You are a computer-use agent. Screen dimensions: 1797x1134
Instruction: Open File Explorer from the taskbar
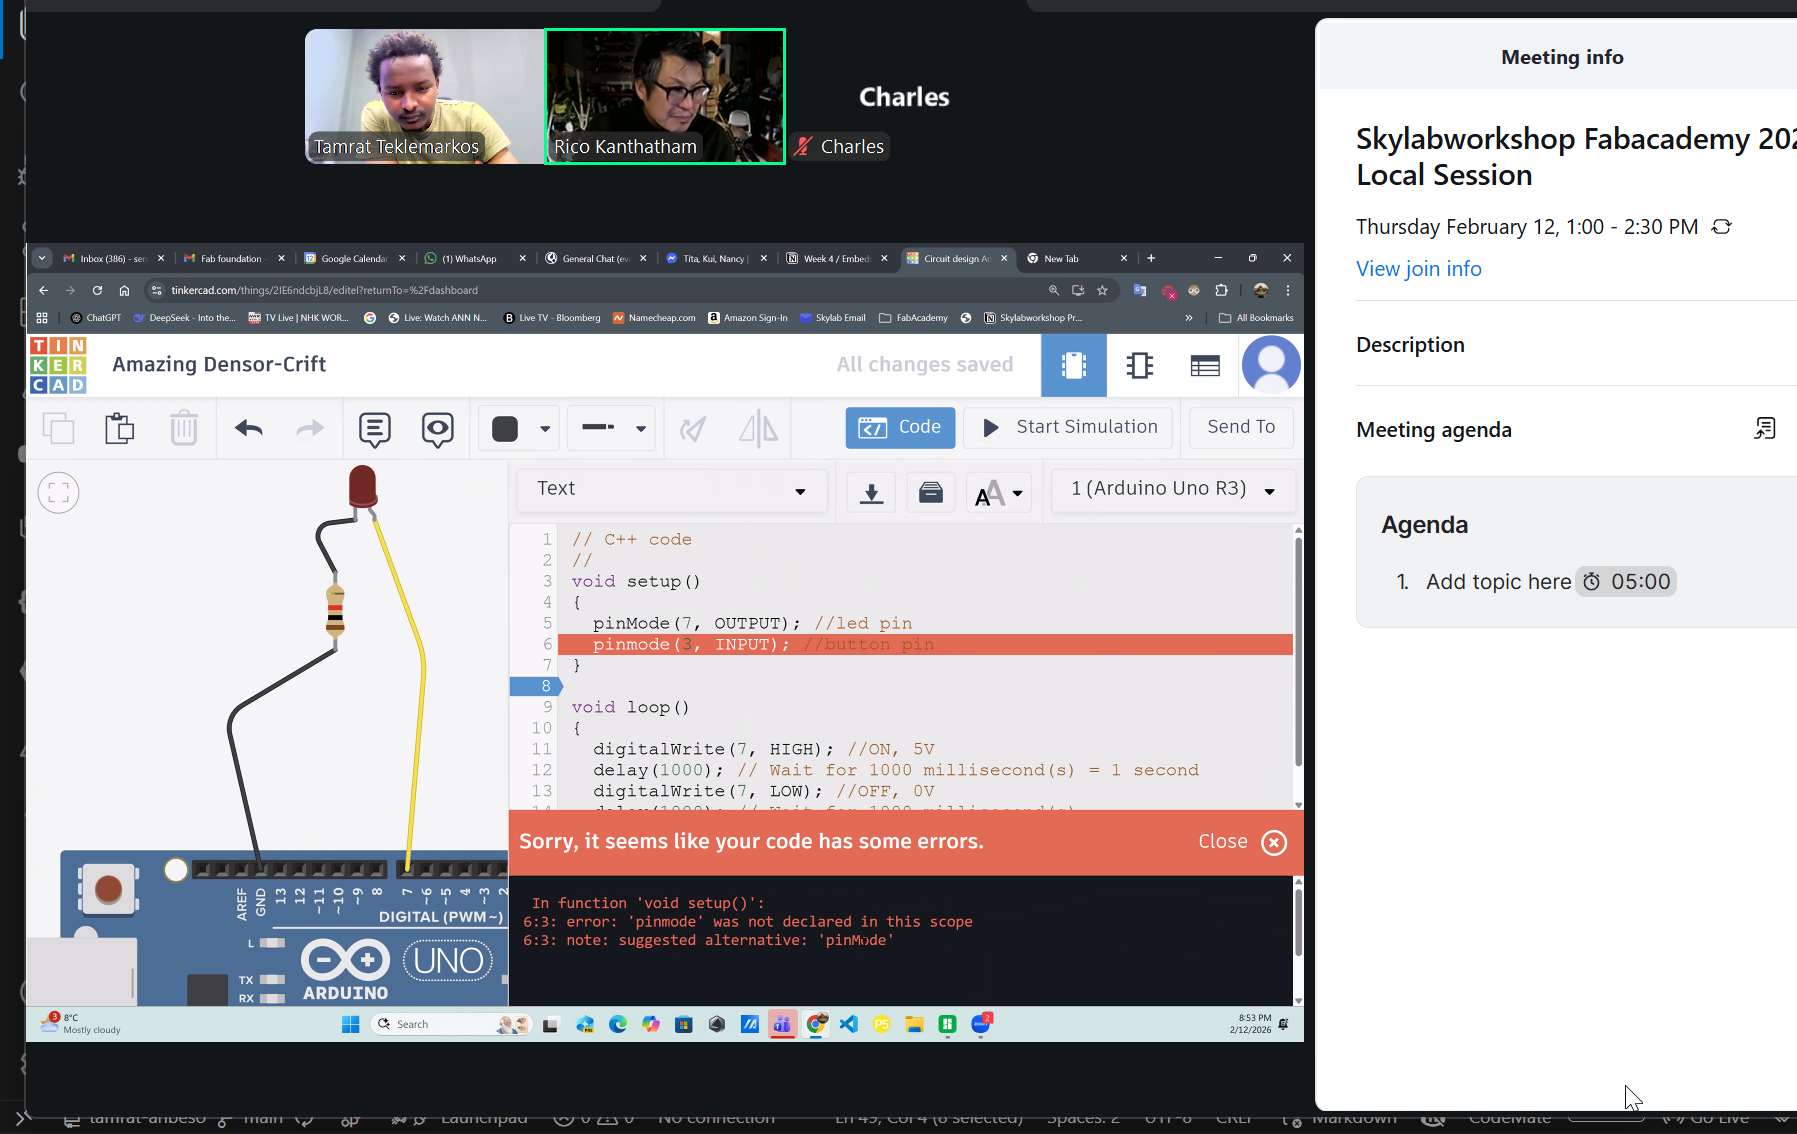914,1024
